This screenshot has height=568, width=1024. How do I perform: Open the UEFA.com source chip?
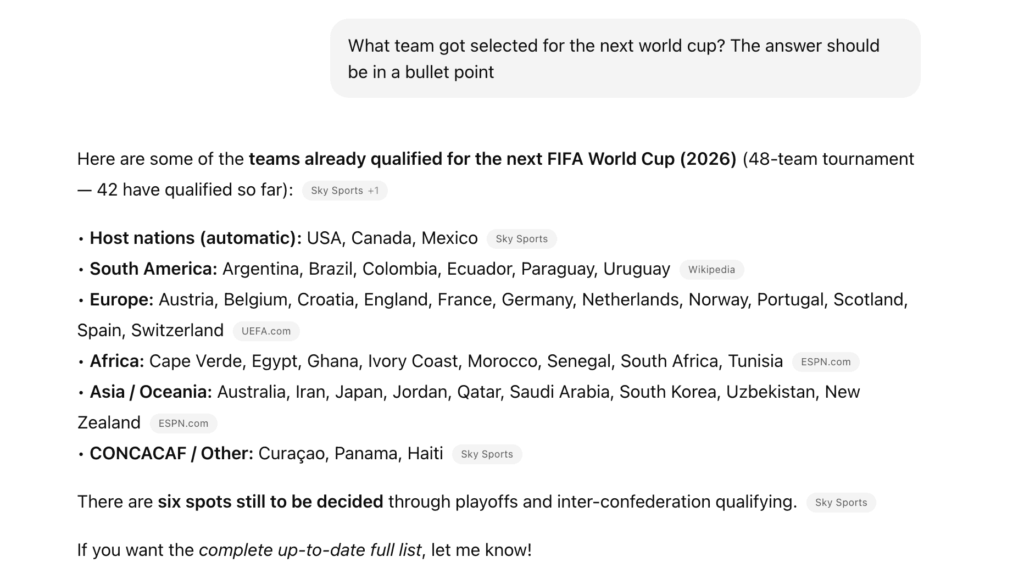(x=265, y=331)
